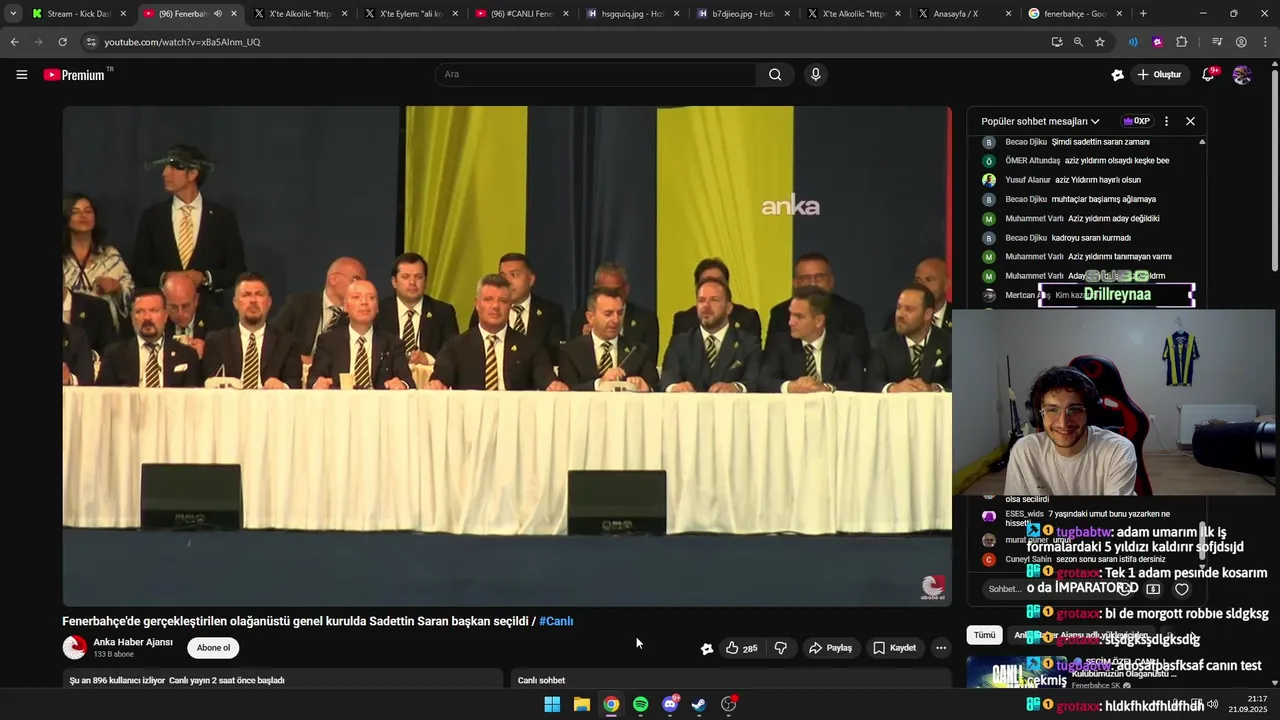
Task: Open live chat options three-dot menu
Action: pyautogui.click(x=1166, y=121)
